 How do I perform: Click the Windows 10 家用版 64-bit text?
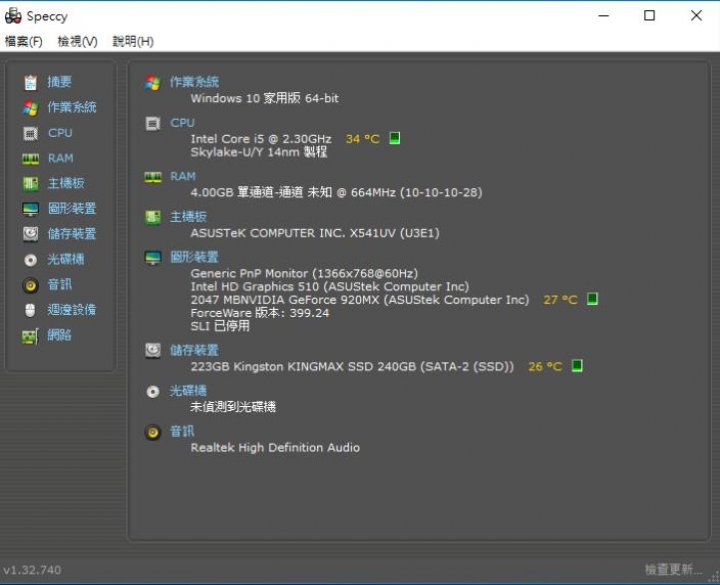pyautogui.click(x=264, y=98)
